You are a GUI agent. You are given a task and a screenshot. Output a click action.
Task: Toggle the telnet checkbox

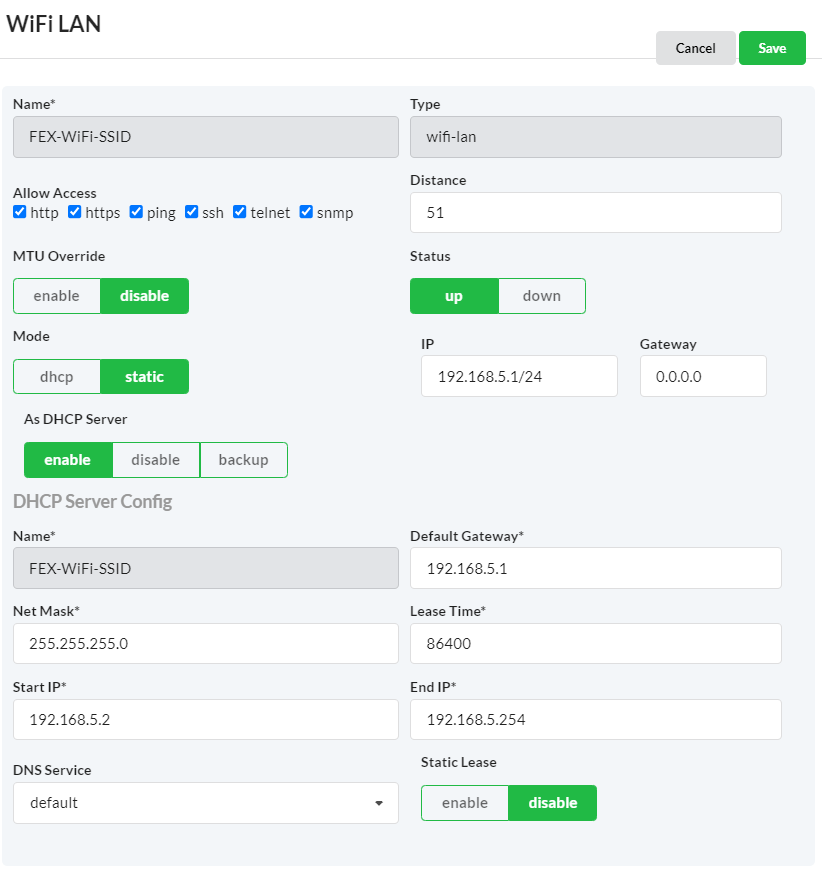240,212
